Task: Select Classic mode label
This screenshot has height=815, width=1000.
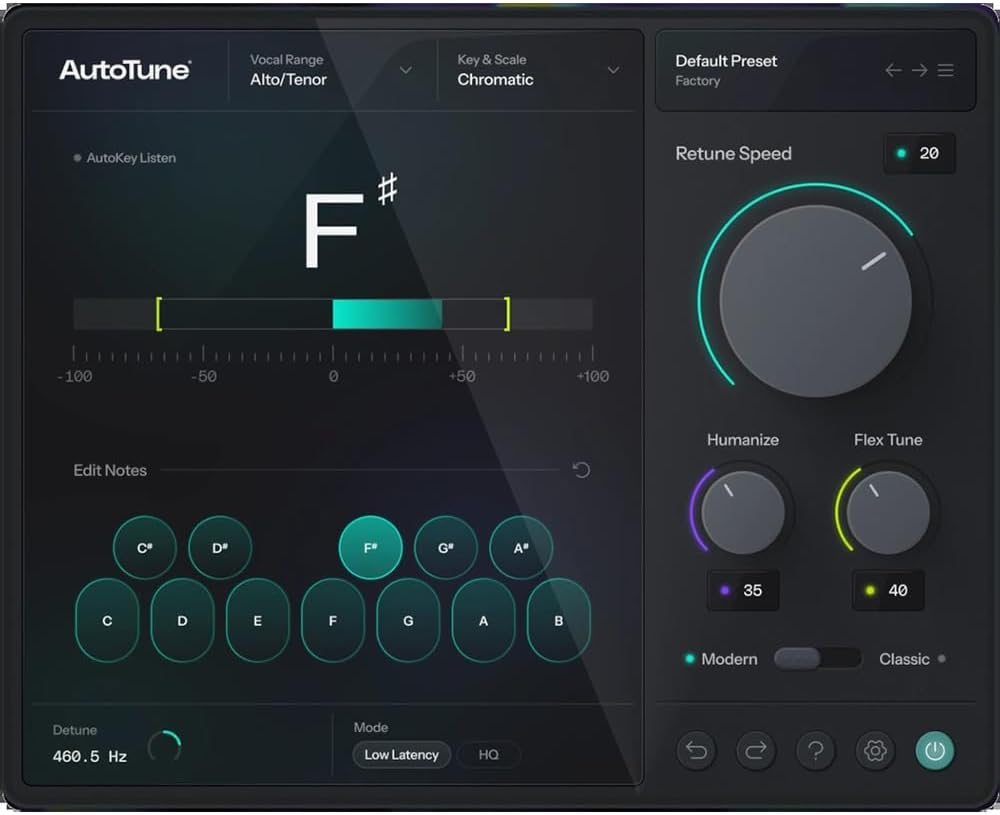Action: click(x=904, y=659)
